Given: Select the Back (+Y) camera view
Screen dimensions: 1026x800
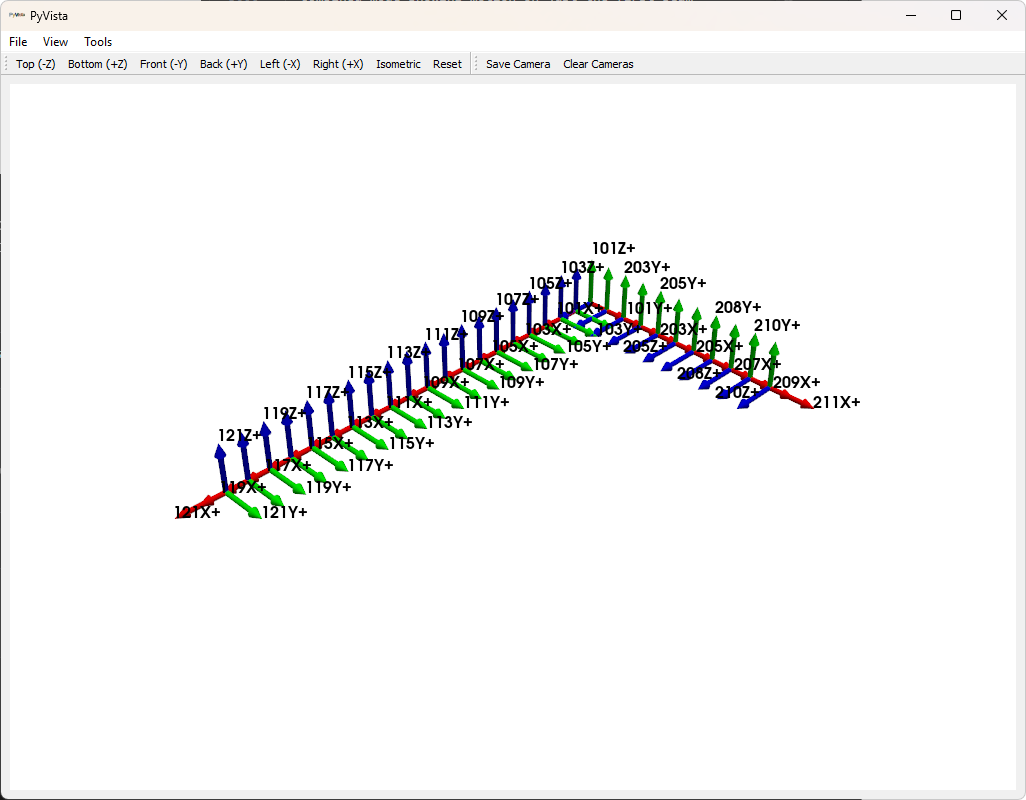Looking at the screenshot, I should point(223,63).
